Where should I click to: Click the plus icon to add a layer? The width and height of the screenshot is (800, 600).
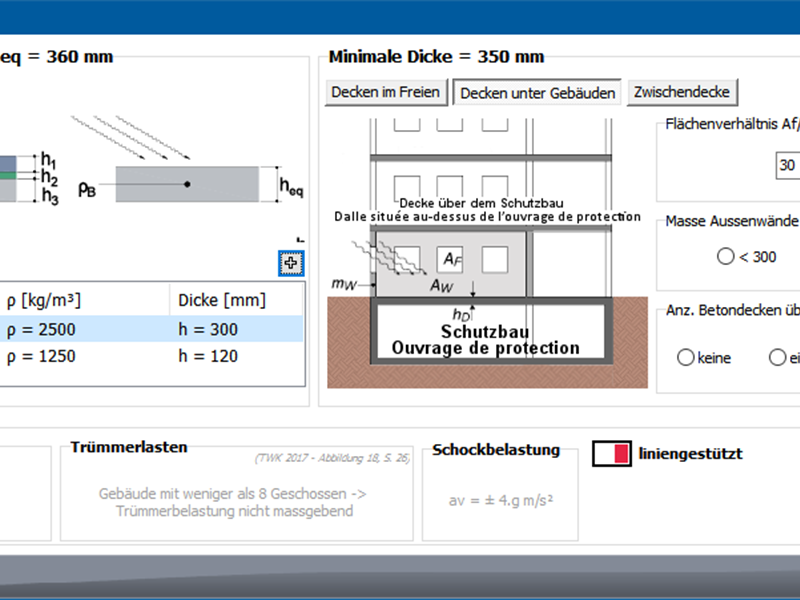[x=291, y=263]
